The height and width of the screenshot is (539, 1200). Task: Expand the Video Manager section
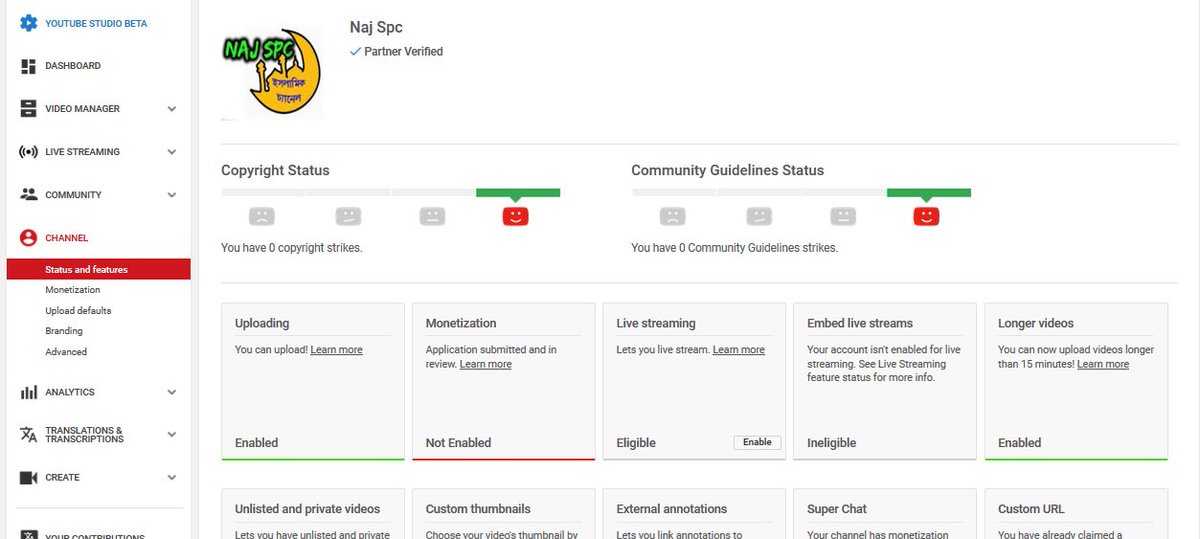(172, 109)
